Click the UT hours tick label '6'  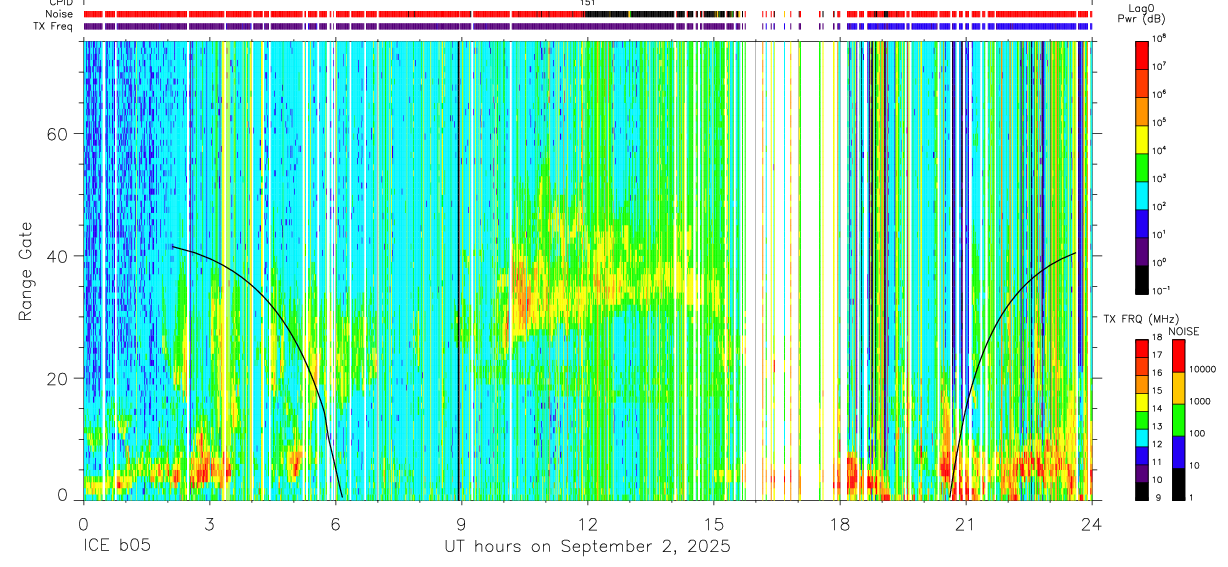[335, 523]
